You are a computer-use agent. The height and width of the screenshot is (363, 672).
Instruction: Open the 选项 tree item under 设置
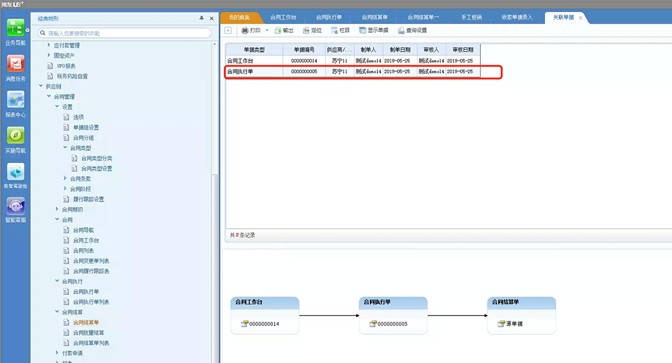click(78, 117)
